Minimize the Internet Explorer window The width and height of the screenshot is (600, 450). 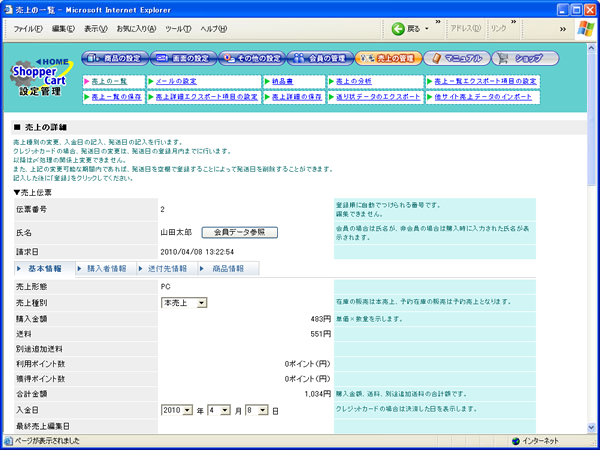pos(563,10)
